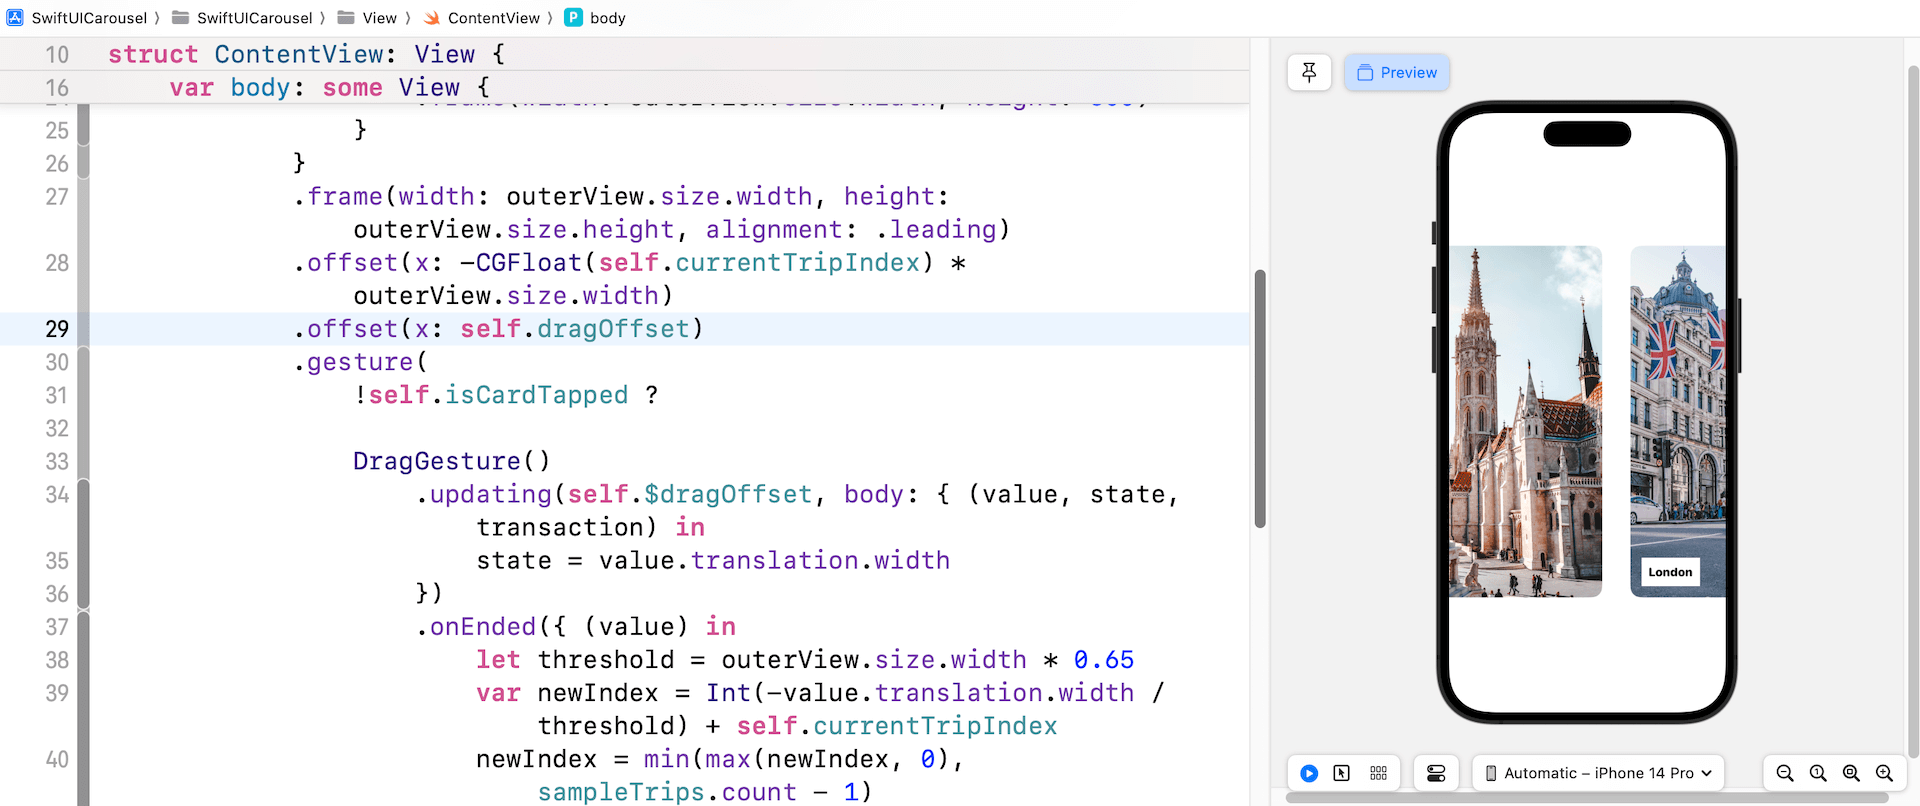Click the code editor vertical scrollbar
This screenshot has height=806, width=1920.
coord(1260,398)
